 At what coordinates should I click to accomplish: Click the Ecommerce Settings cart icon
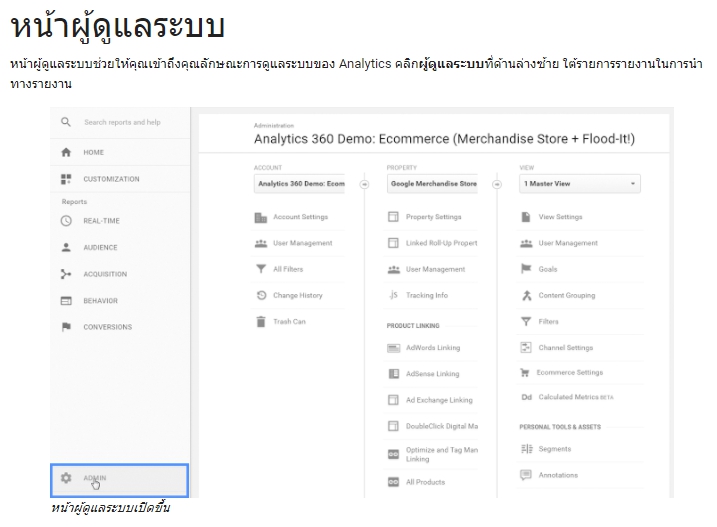pos(524,372)
